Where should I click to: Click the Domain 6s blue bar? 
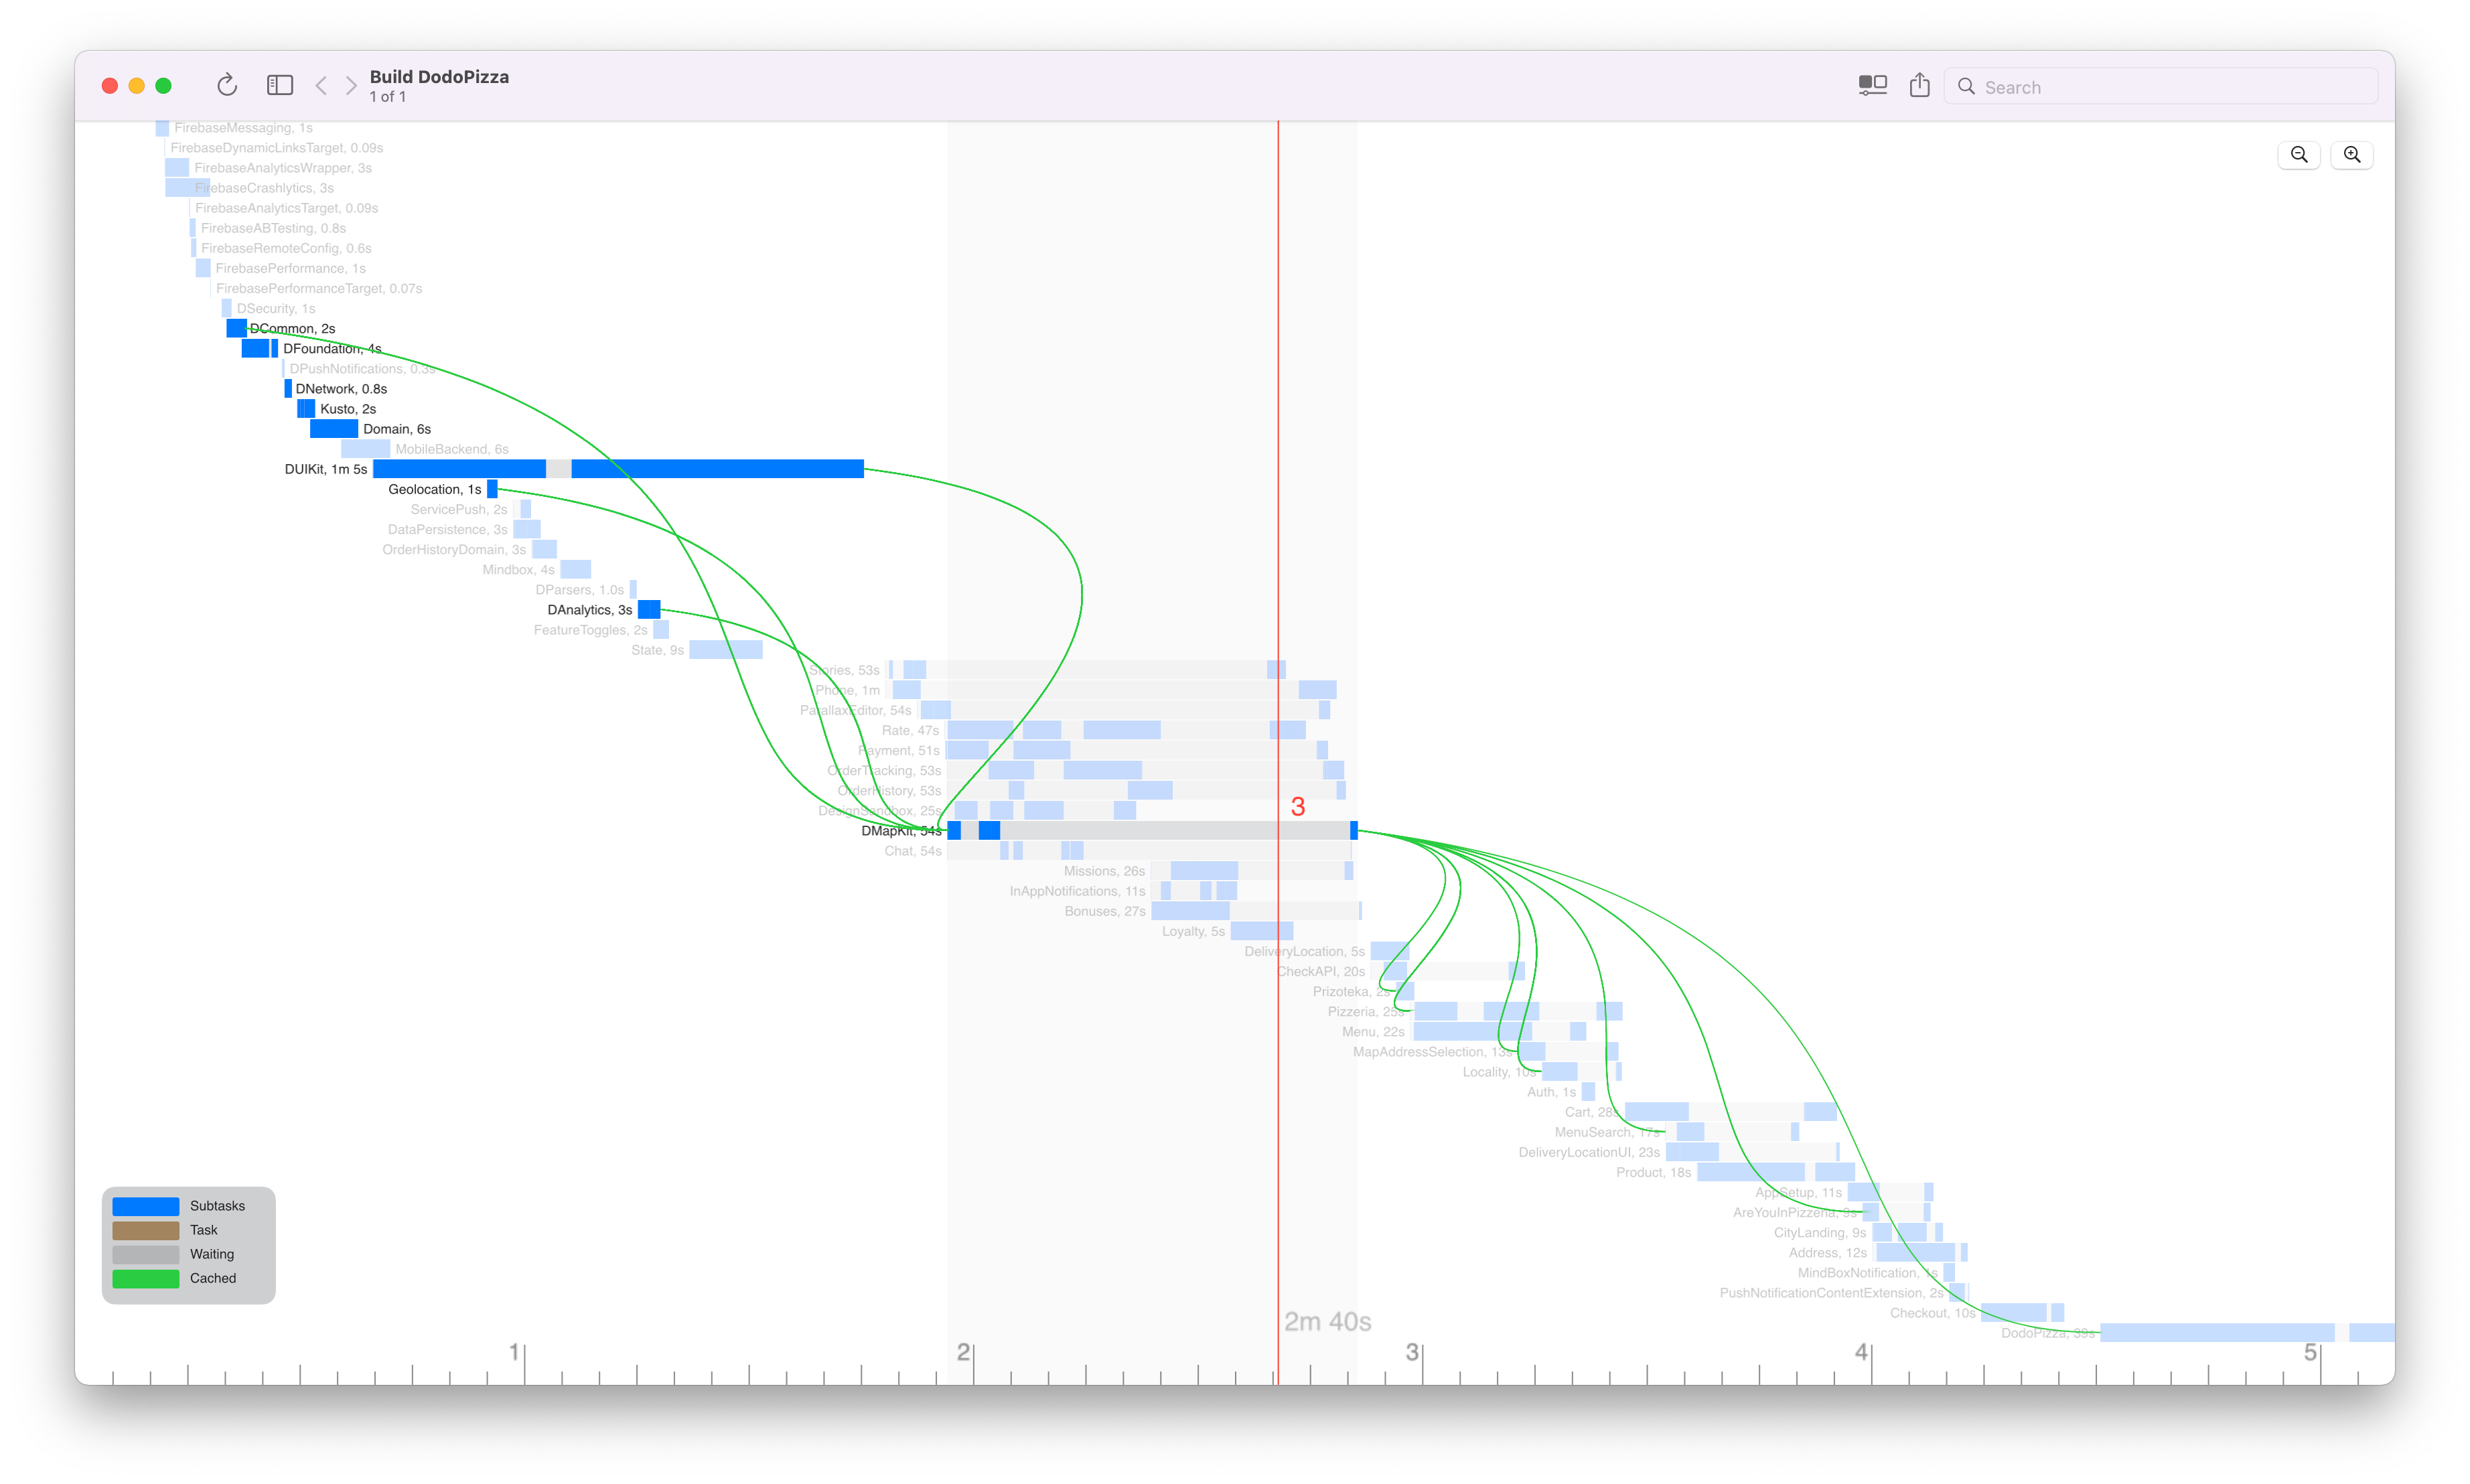tap(334, 429)
